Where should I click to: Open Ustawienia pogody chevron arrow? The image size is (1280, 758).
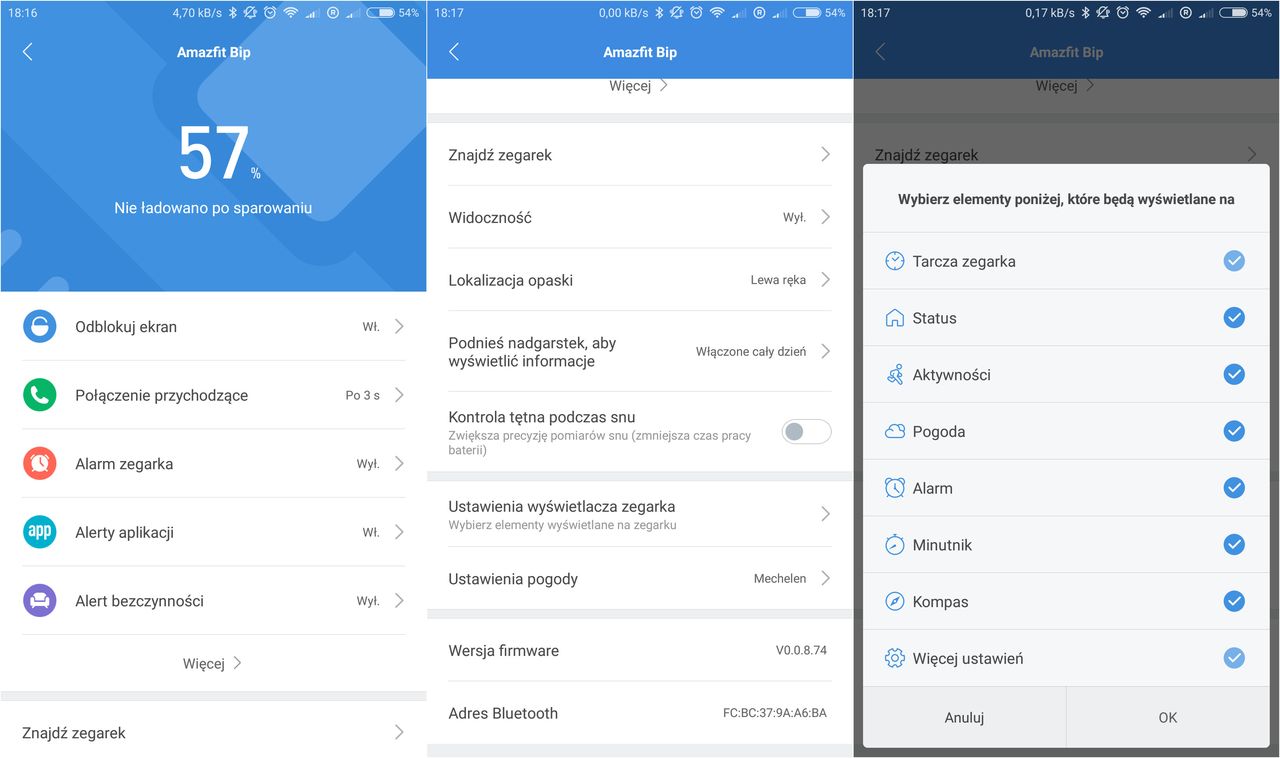click(x=825, y=578)
